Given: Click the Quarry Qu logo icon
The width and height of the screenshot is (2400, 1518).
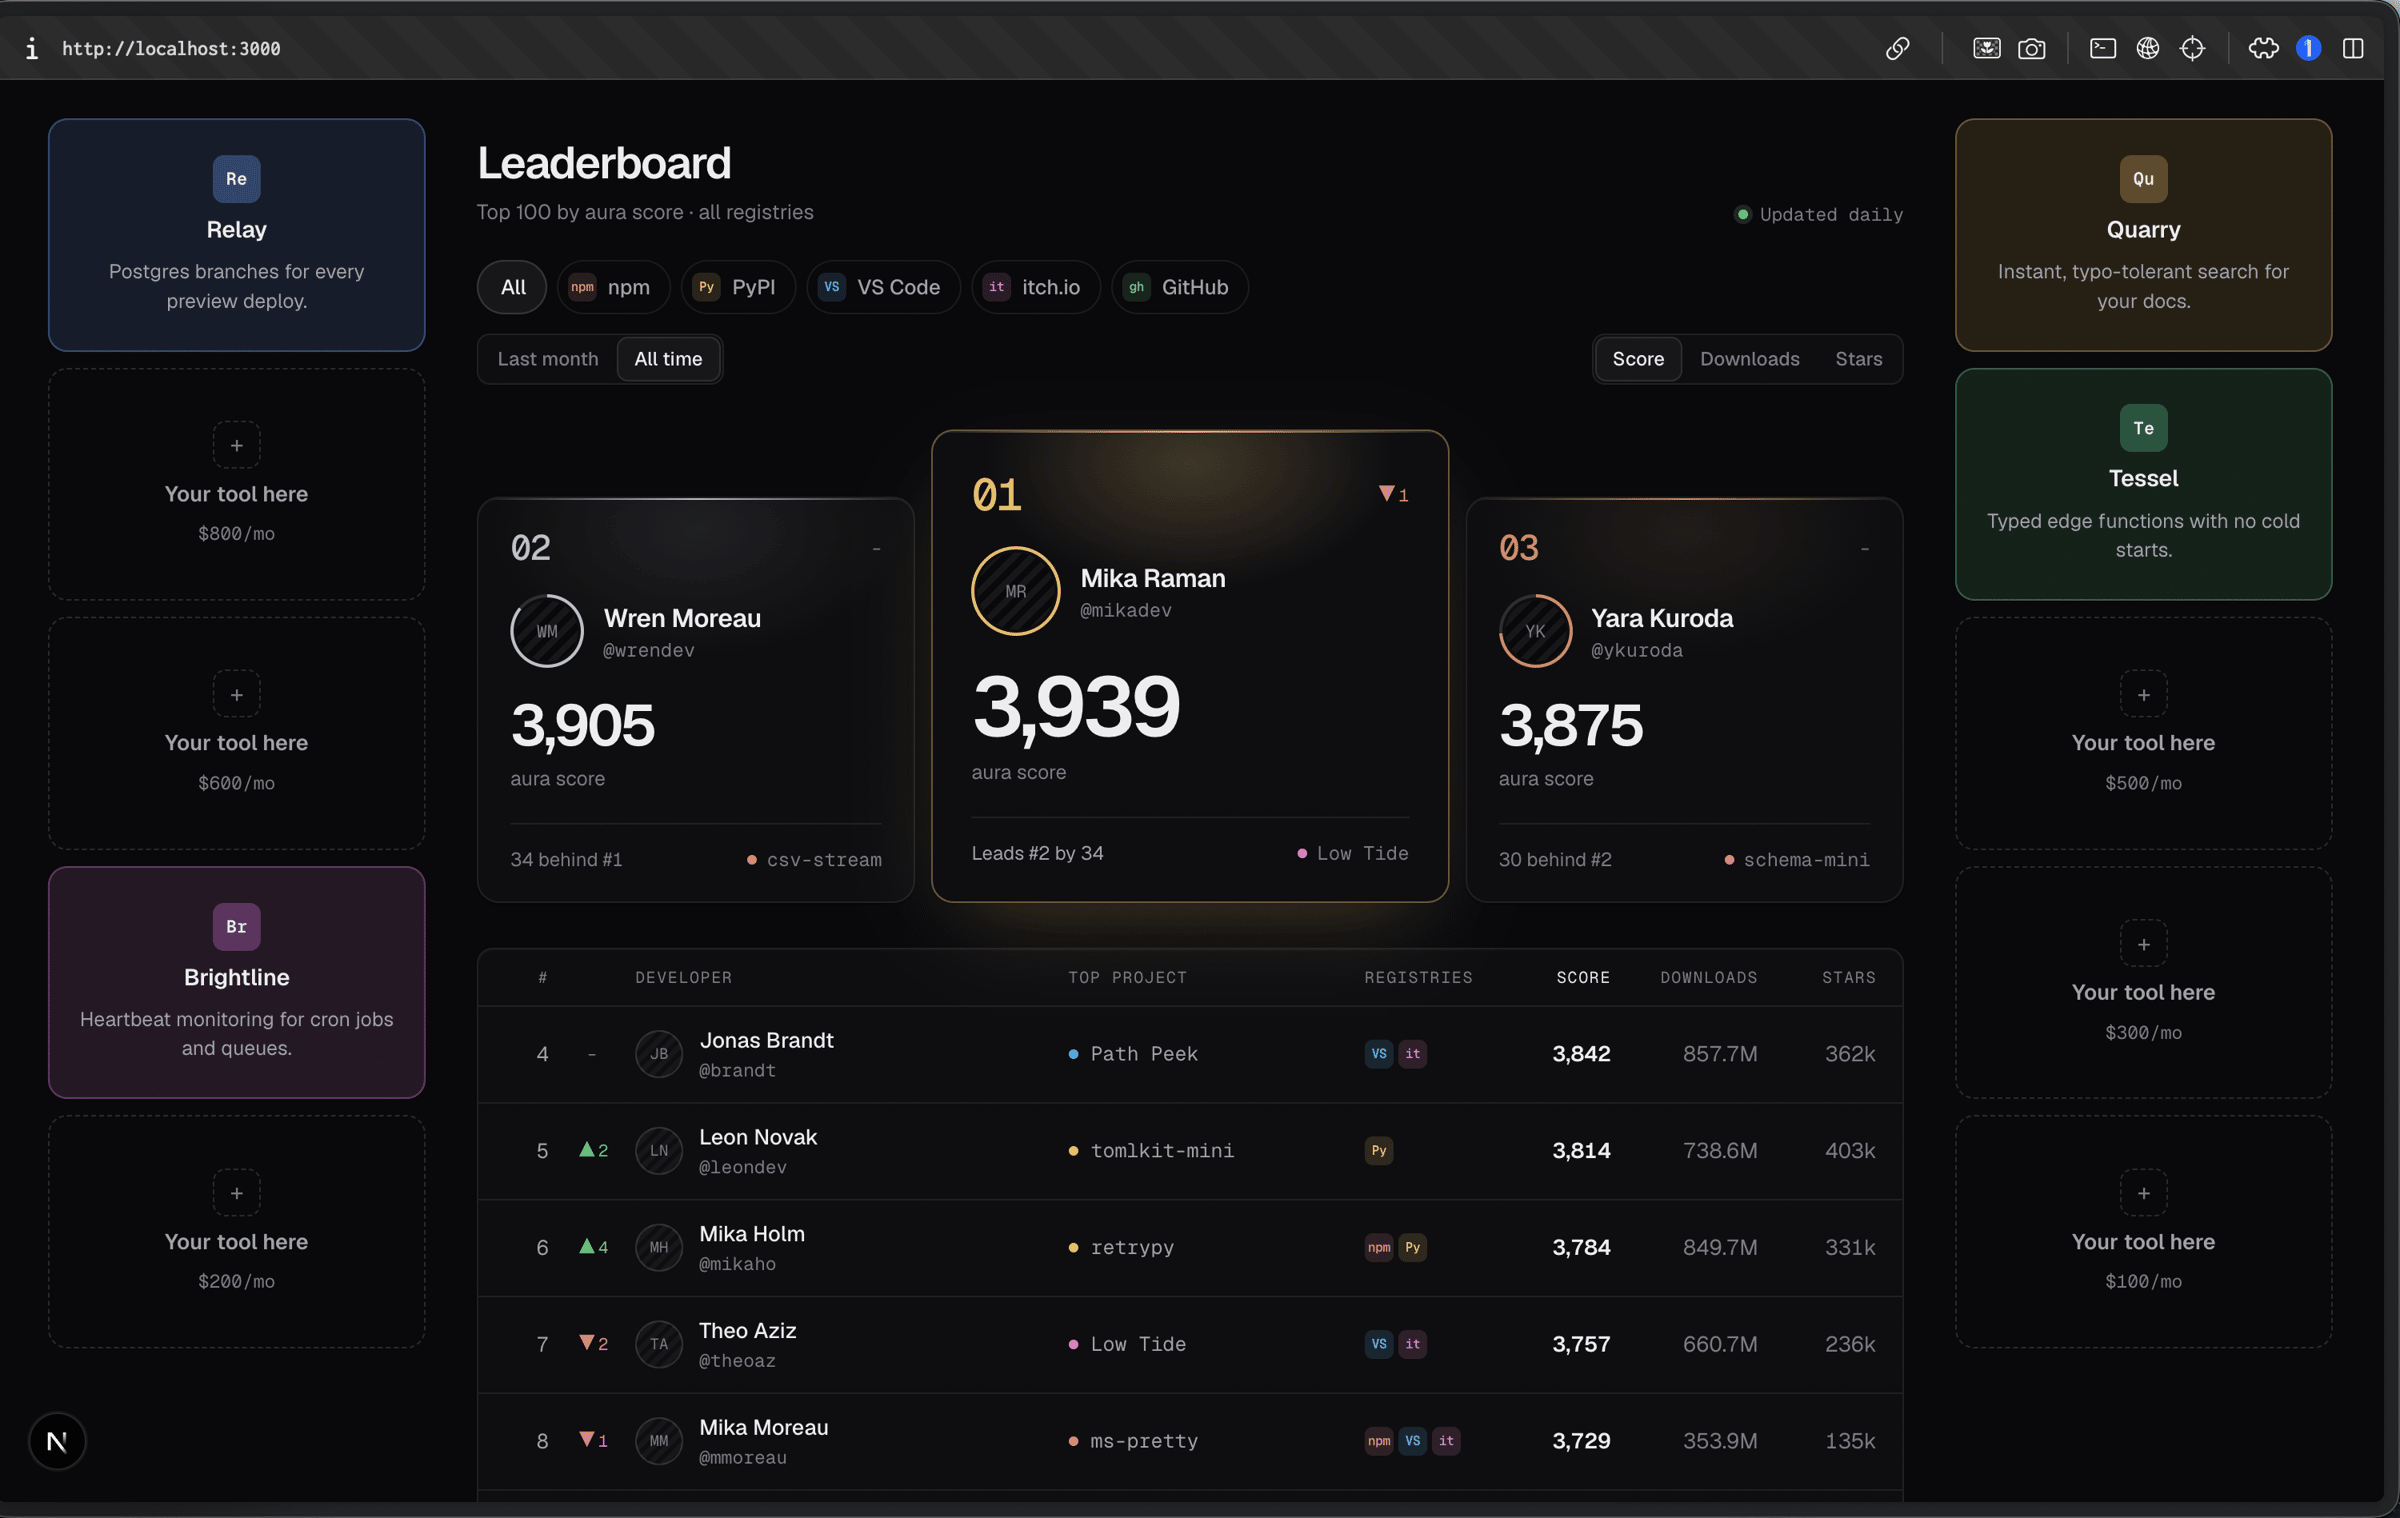Looking at the screenshot, I should [x=2143, y=179].
